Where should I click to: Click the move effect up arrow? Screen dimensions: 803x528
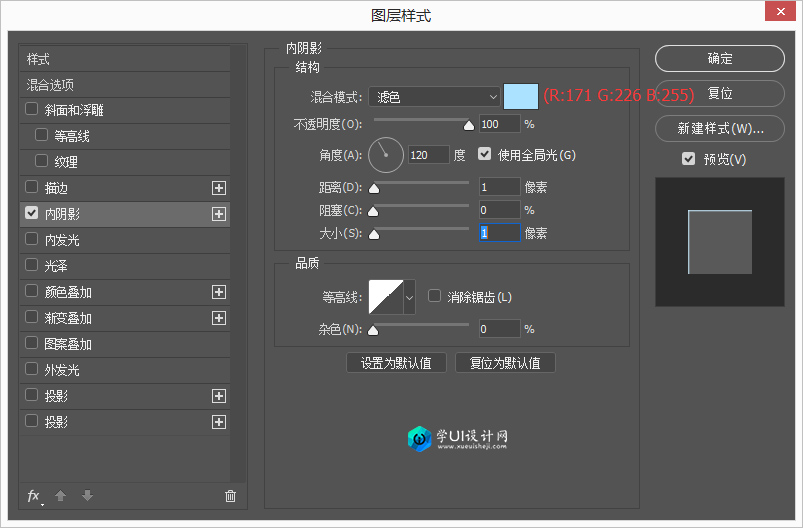pos(61,496)
